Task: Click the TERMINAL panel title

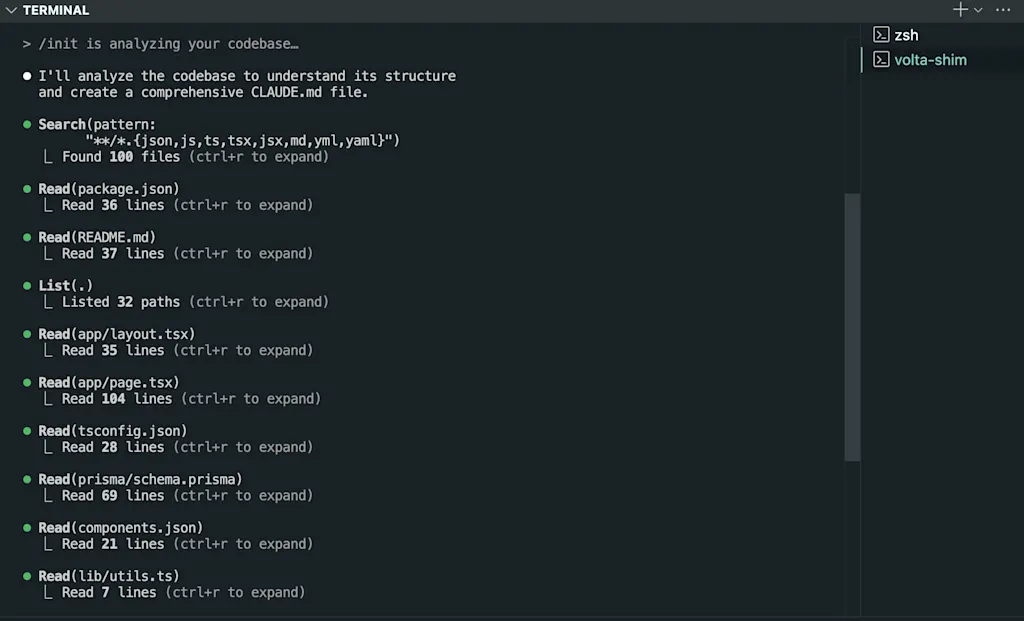Action: pos(56,10)
